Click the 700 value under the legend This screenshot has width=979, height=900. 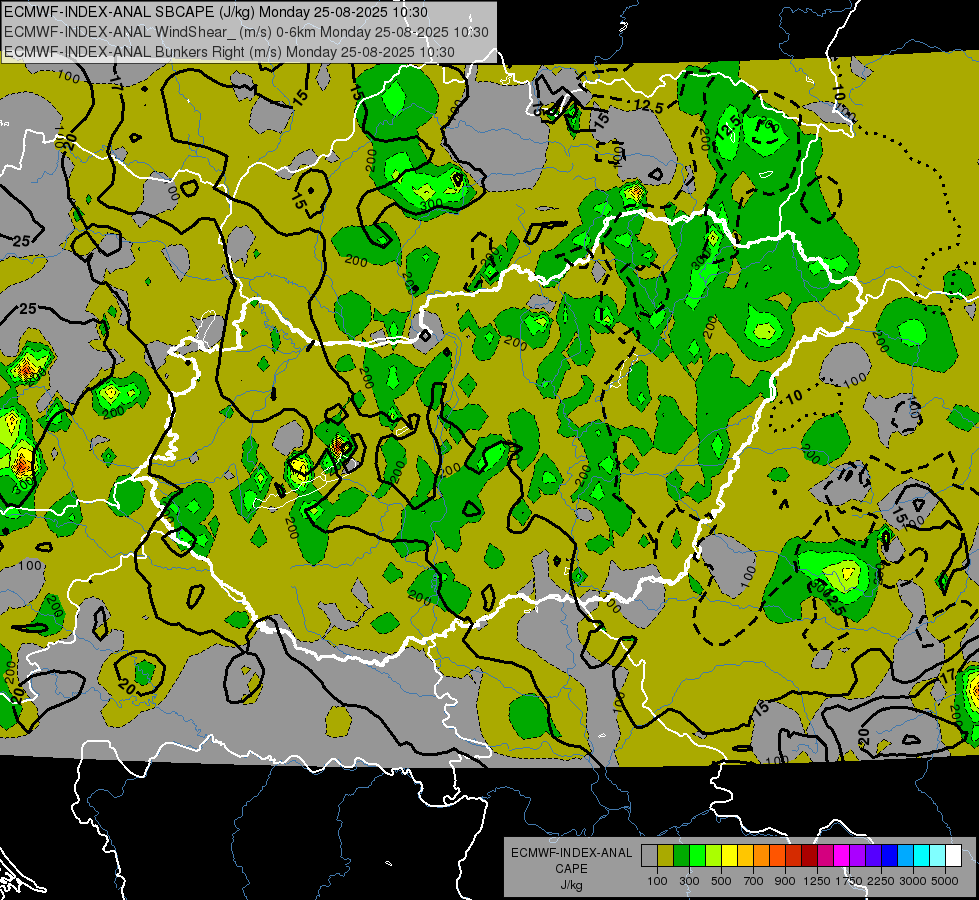point(754,881)
